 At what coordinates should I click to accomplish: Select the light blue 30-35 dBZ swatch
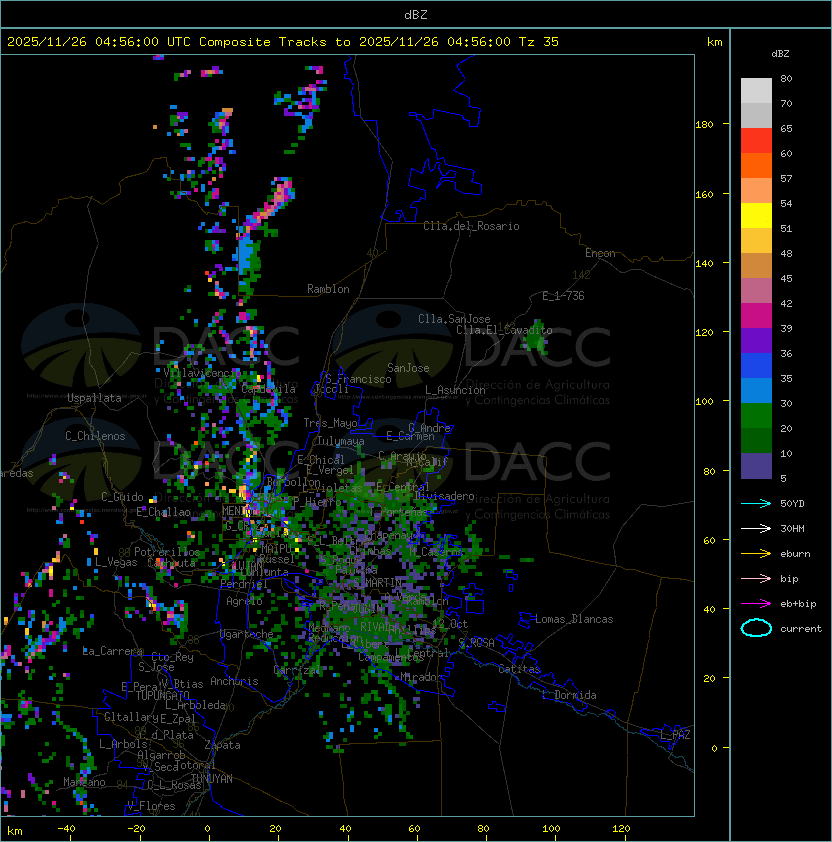click(756, 390)
